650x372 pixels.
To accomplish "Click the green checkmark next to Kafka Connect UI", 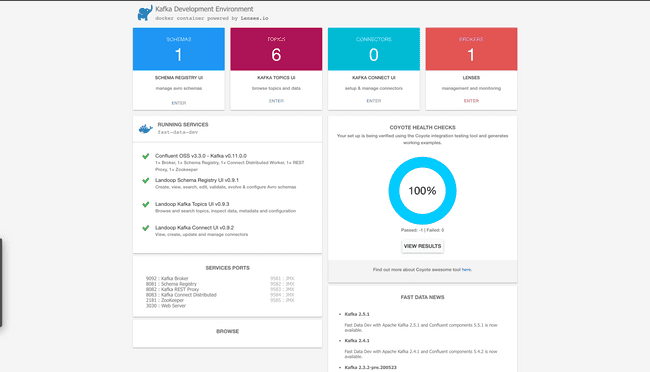I will 146,228.
